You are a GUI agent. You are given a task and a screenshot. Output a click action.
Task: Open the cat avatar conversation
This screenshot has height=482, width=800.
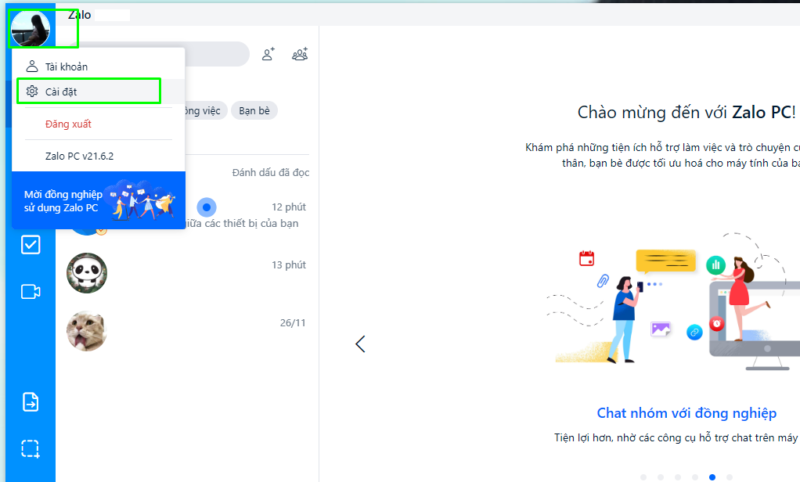coord(187,331)
